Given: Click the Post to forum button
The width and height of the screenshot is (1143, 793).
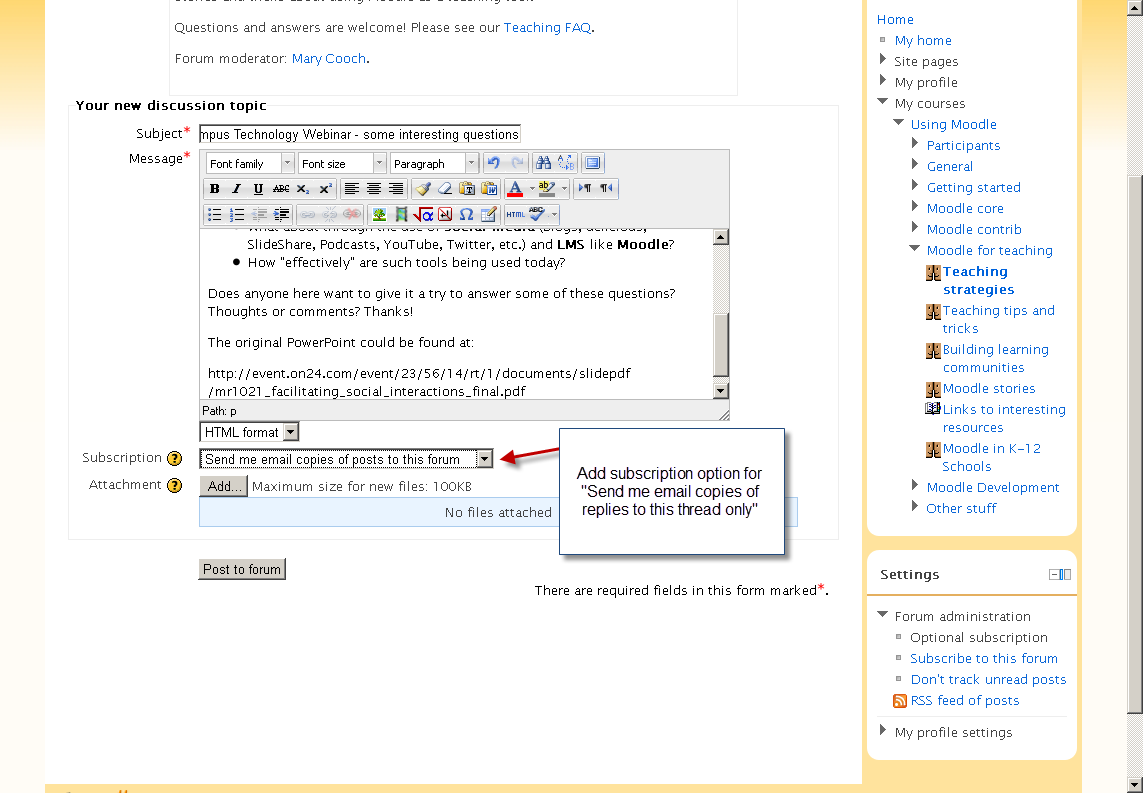Looking at the screenshot, I should point(242,569).
